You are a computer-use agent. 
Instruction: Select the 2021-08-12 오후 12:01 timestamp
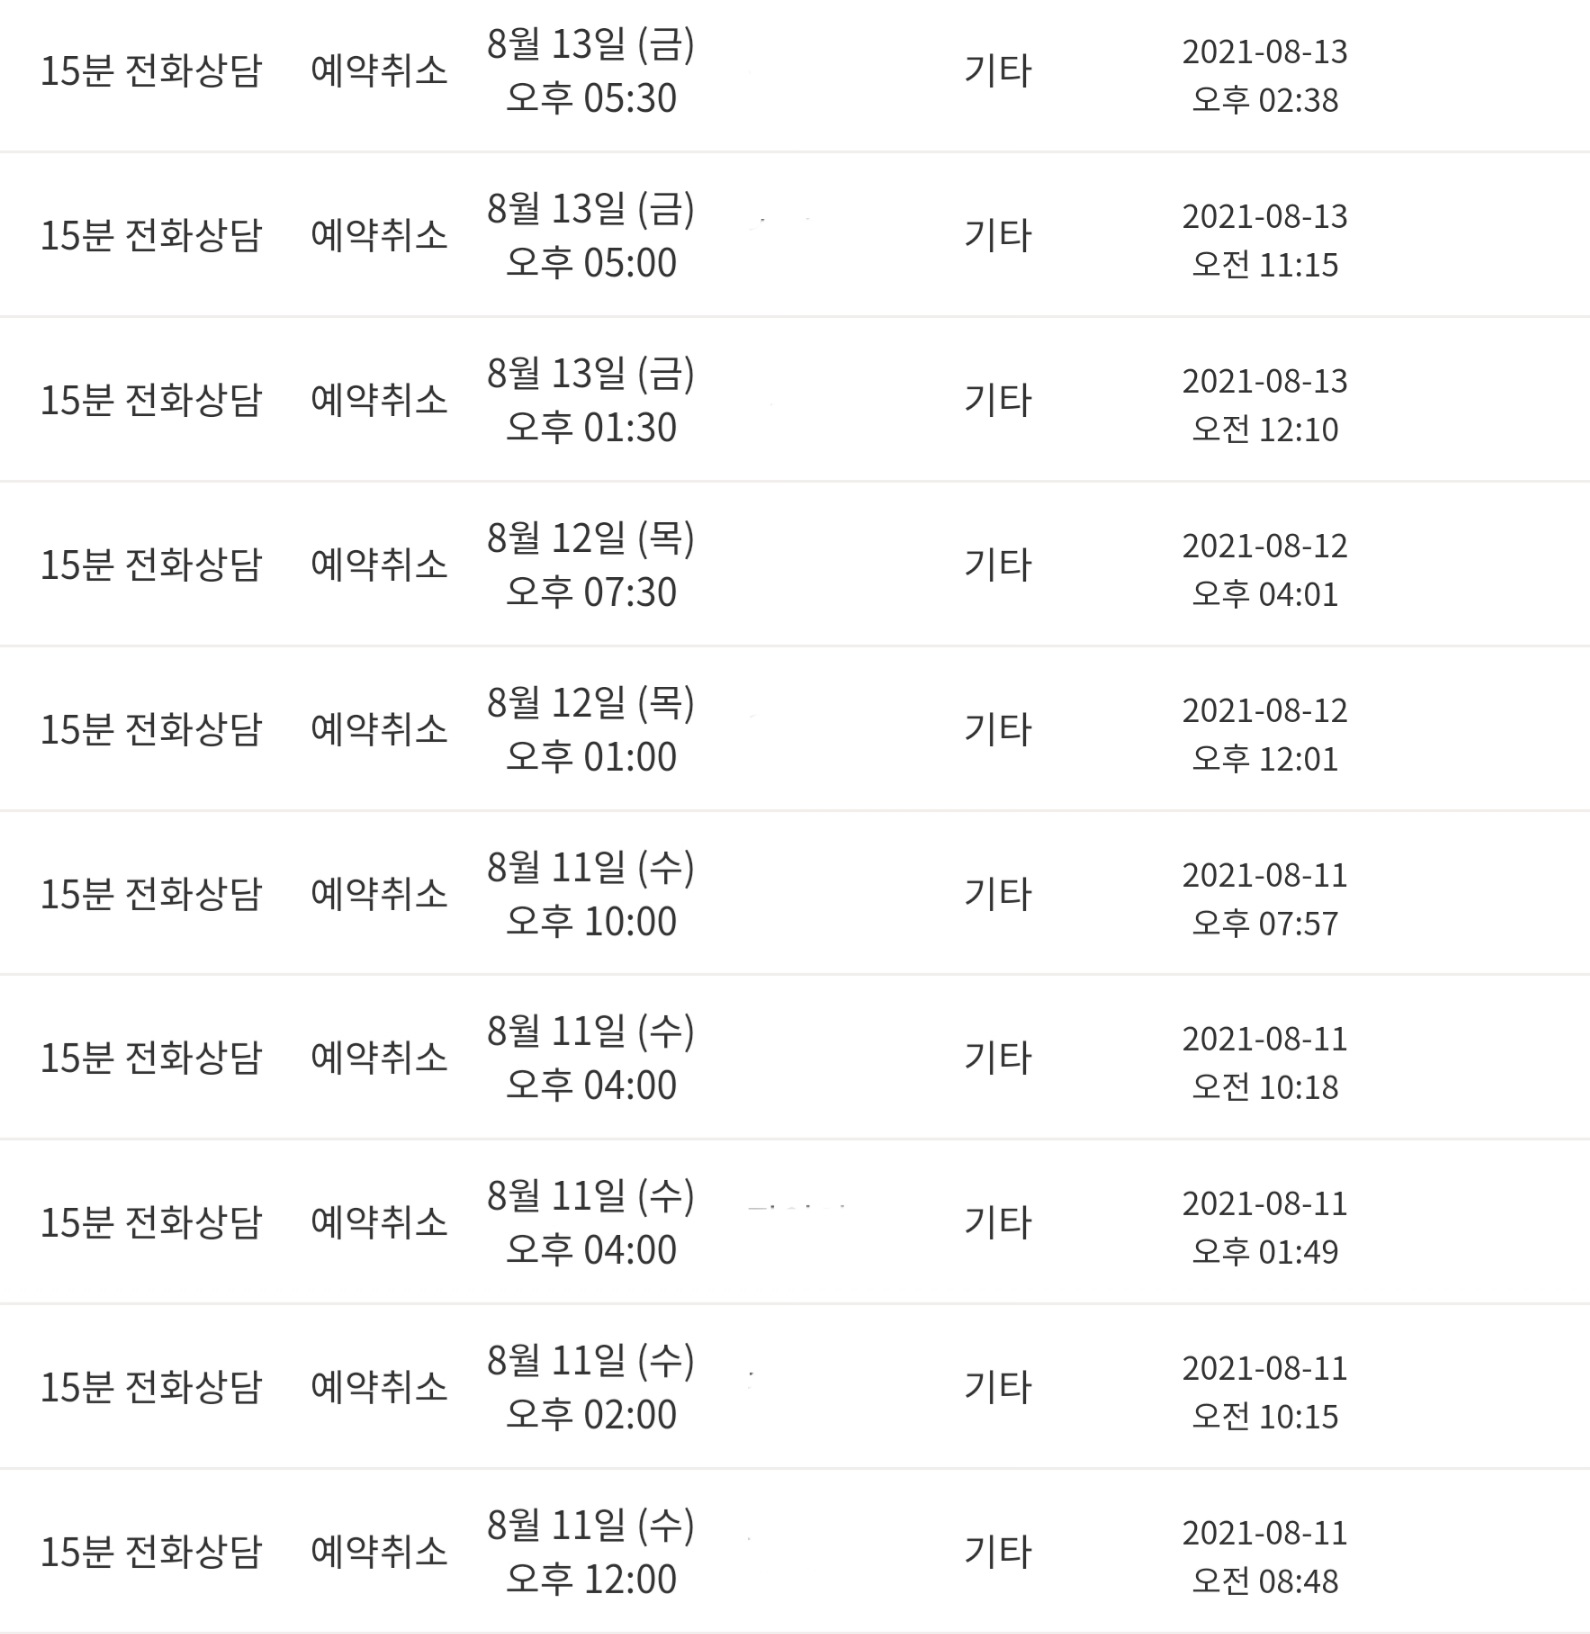[1264, 734]
